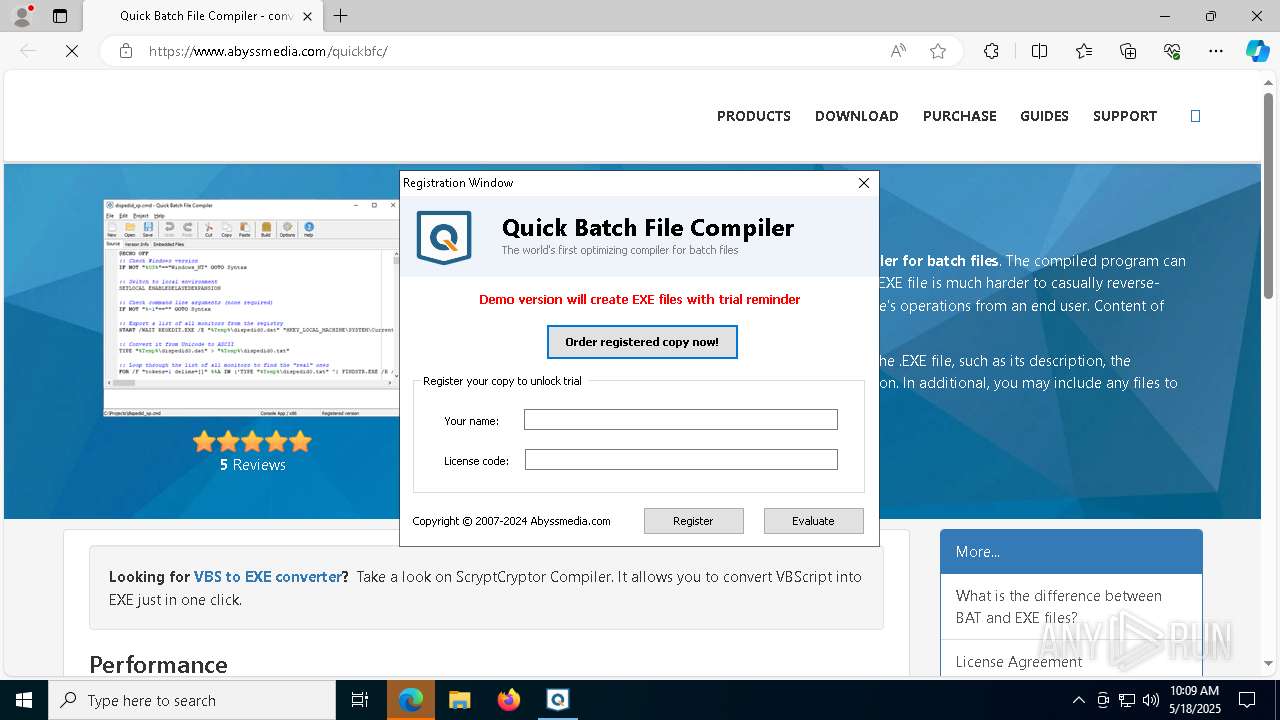
Task: Switch to Quick Batch File Compiler taskbar app
Action: click(558, 700)
